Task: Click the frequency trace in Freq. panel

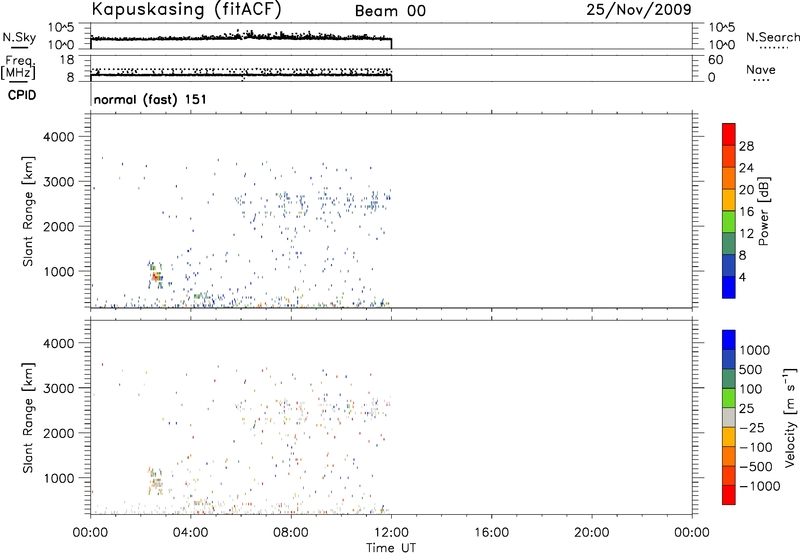Action: pyautogui.click(x=241, y=75)
